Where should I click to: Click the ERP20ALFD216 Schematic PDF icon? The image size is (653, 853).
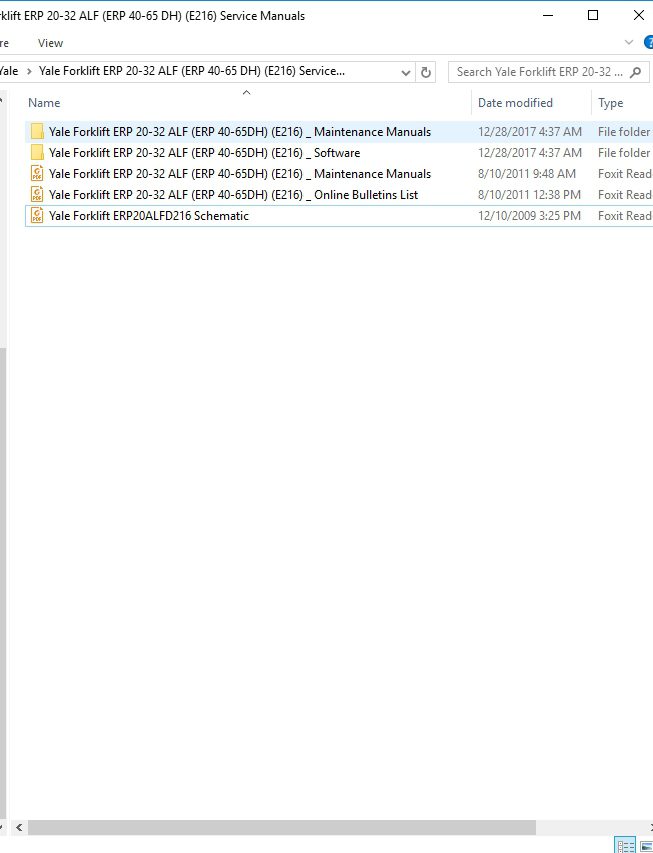(37, 215)
